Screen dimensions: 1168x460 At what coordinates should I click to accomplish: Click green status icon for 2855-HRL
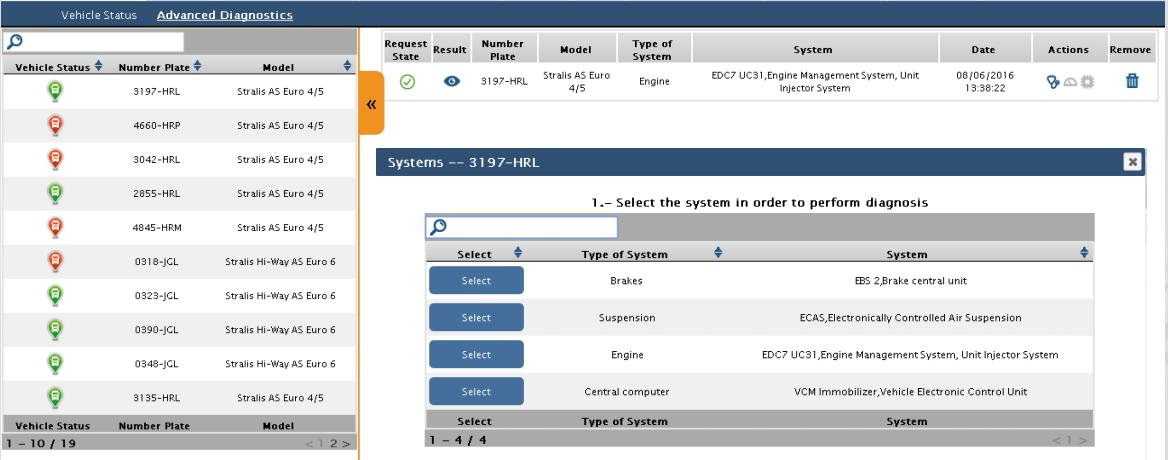click(55, 194)
